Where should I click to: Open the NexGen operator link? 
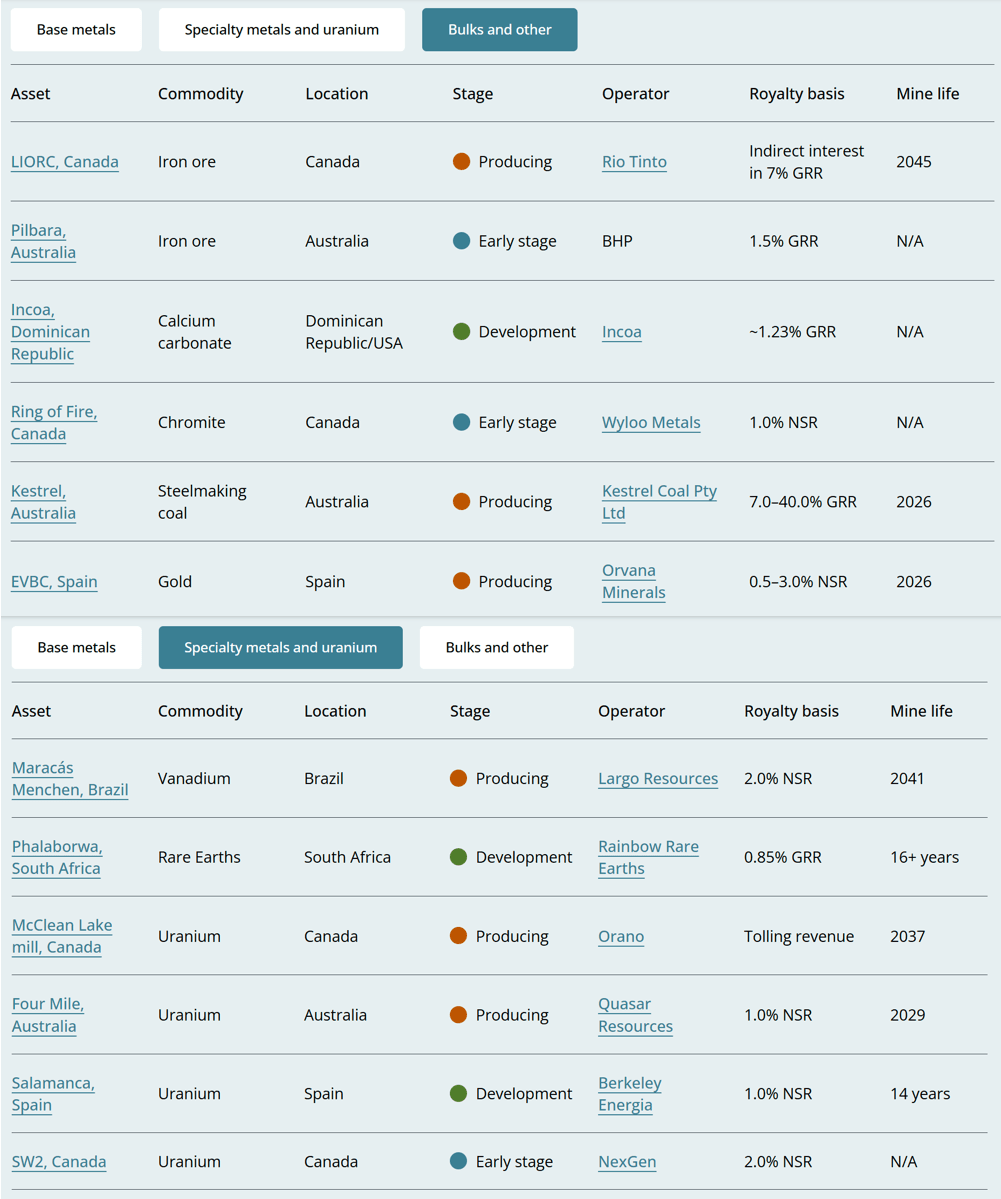[627, 1162]
